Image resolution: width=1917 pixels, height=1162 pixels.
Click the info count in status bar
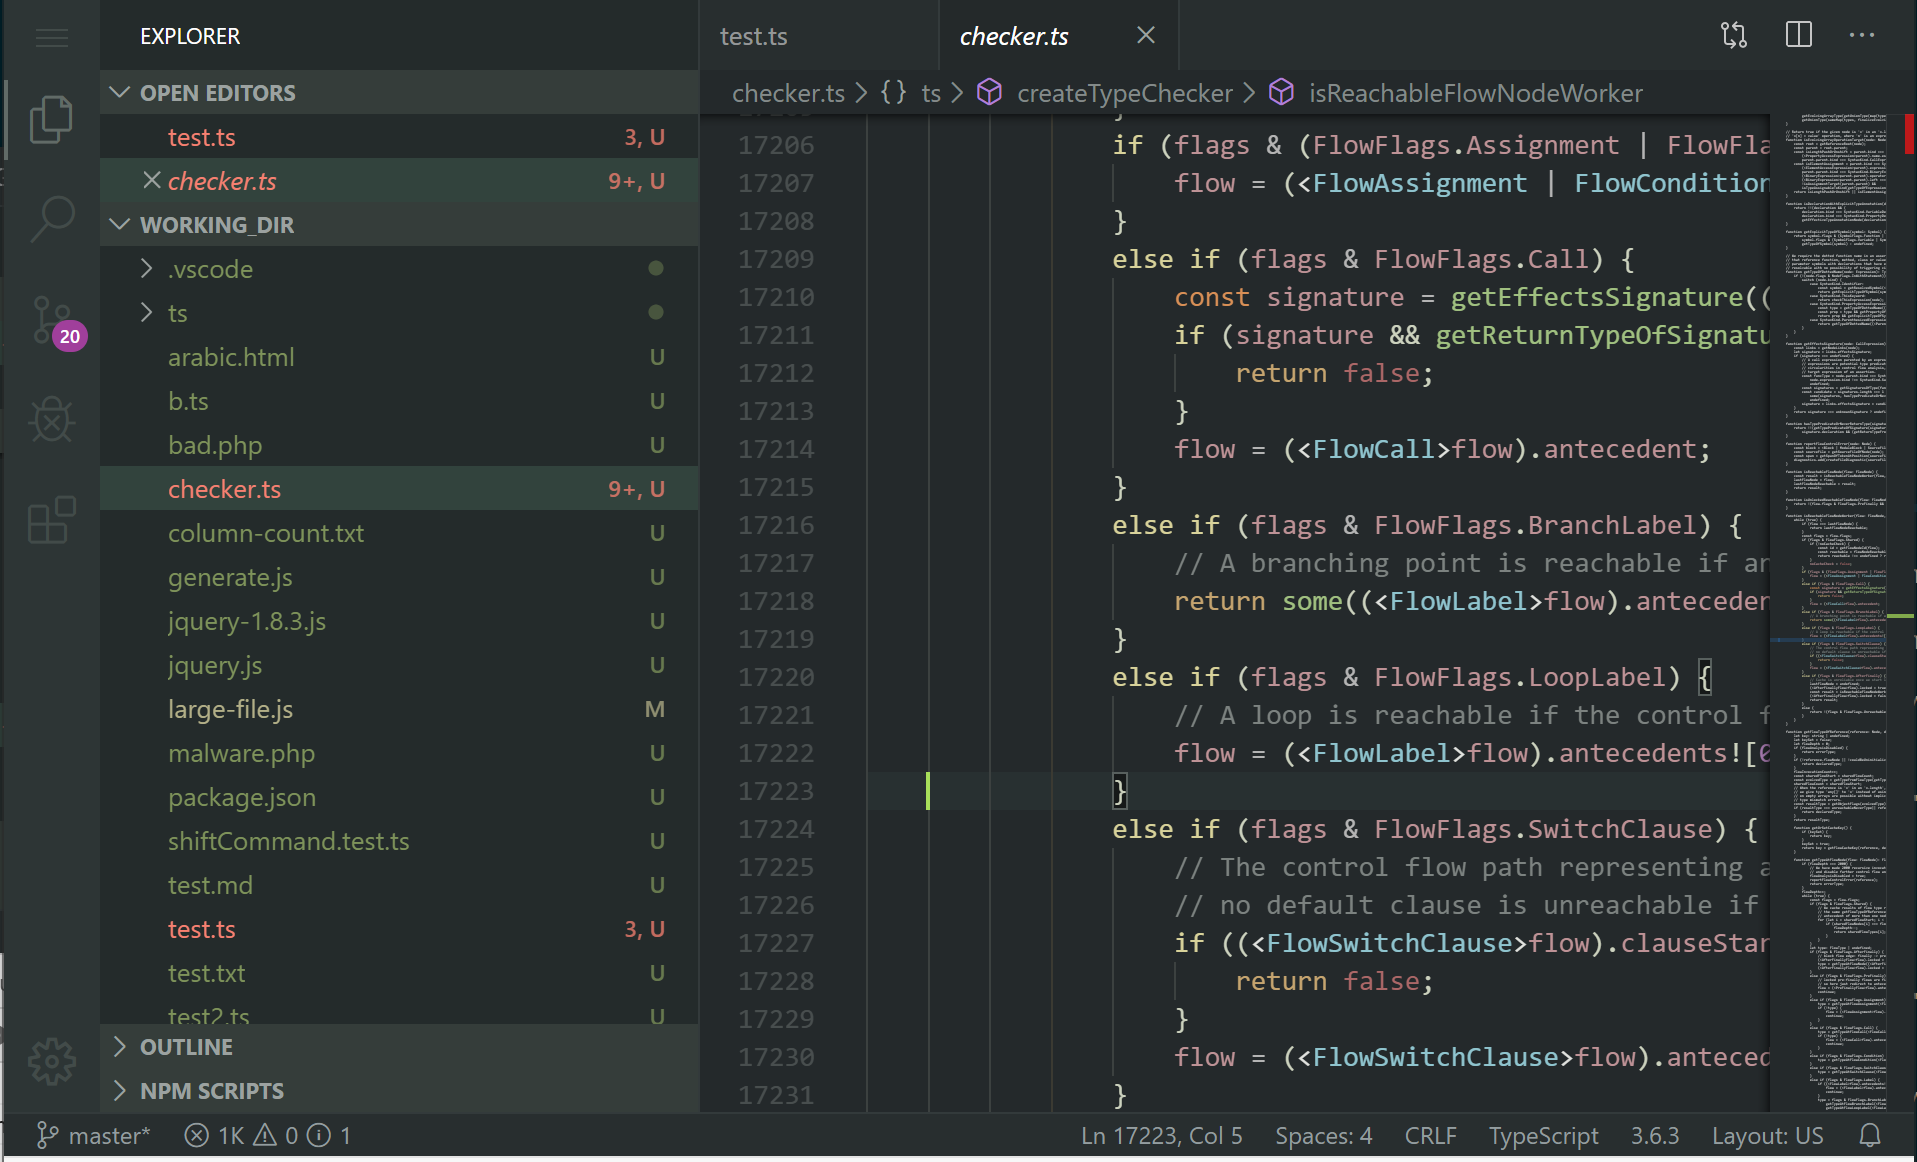click(x=329, y=1135)
